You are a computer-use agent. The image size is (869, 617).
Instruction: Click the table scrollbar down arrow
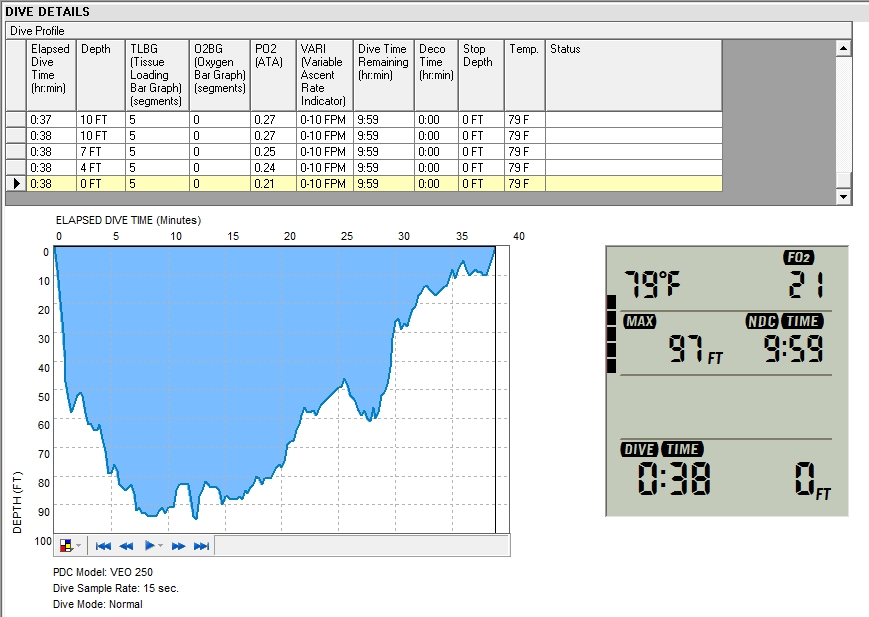[x=844, y=196]
